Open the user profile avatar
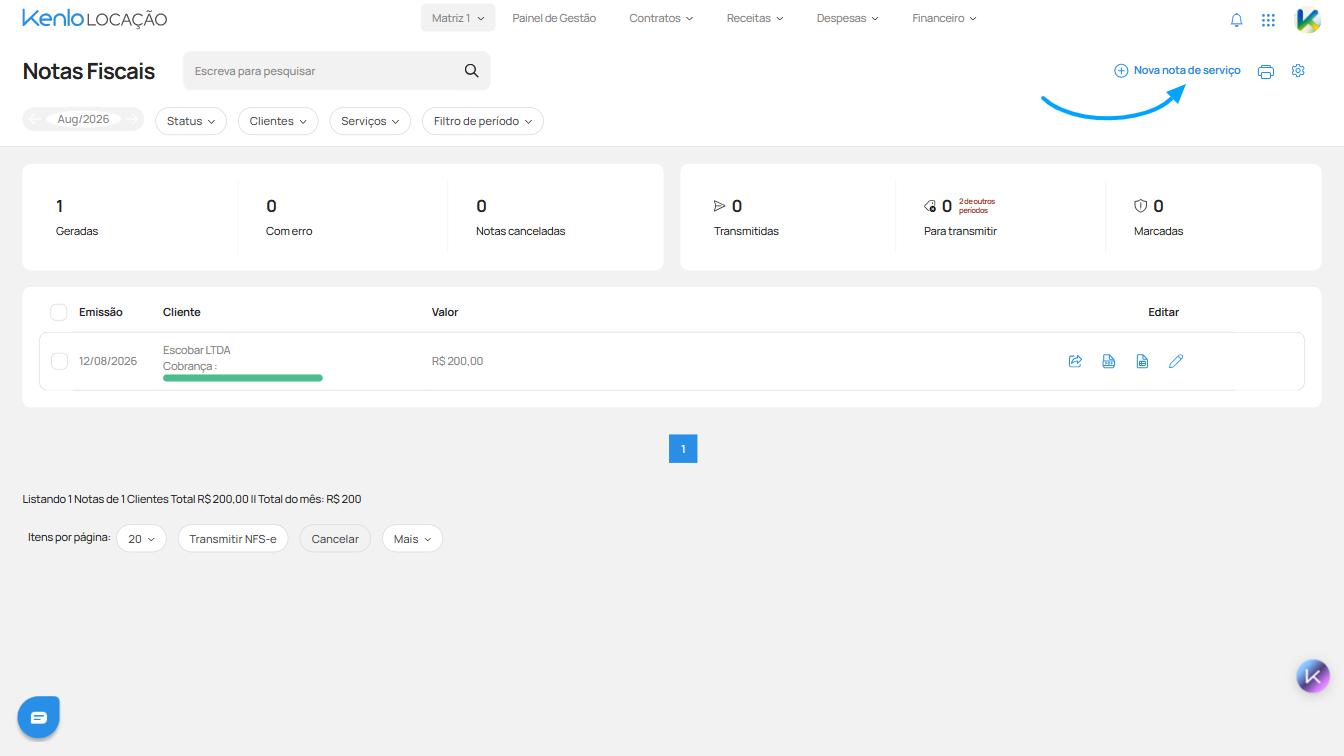Image resolution: width=1344 pixels, height=756 pixels. pos(1308,20)
